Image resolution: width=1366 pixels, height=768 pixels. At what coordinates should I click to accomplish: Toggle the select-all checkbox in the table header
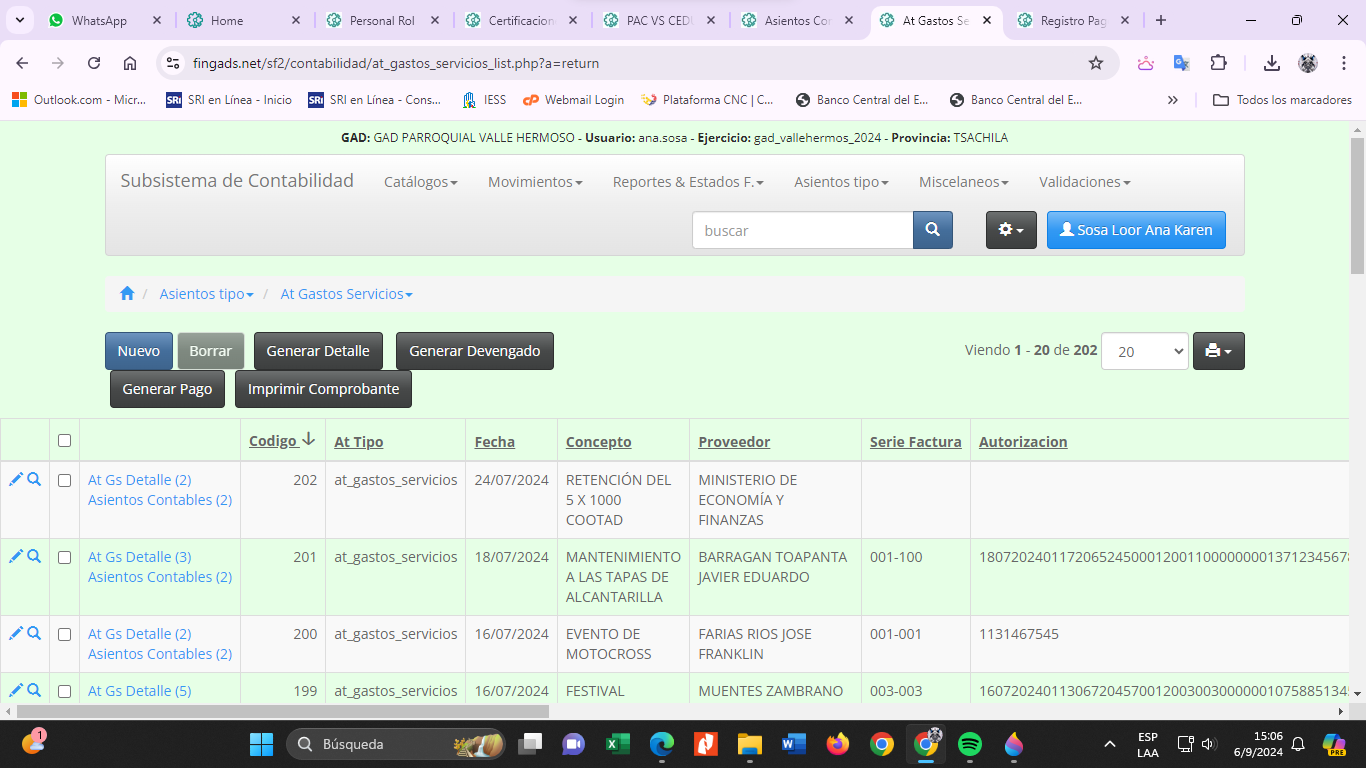click(65, 441)
